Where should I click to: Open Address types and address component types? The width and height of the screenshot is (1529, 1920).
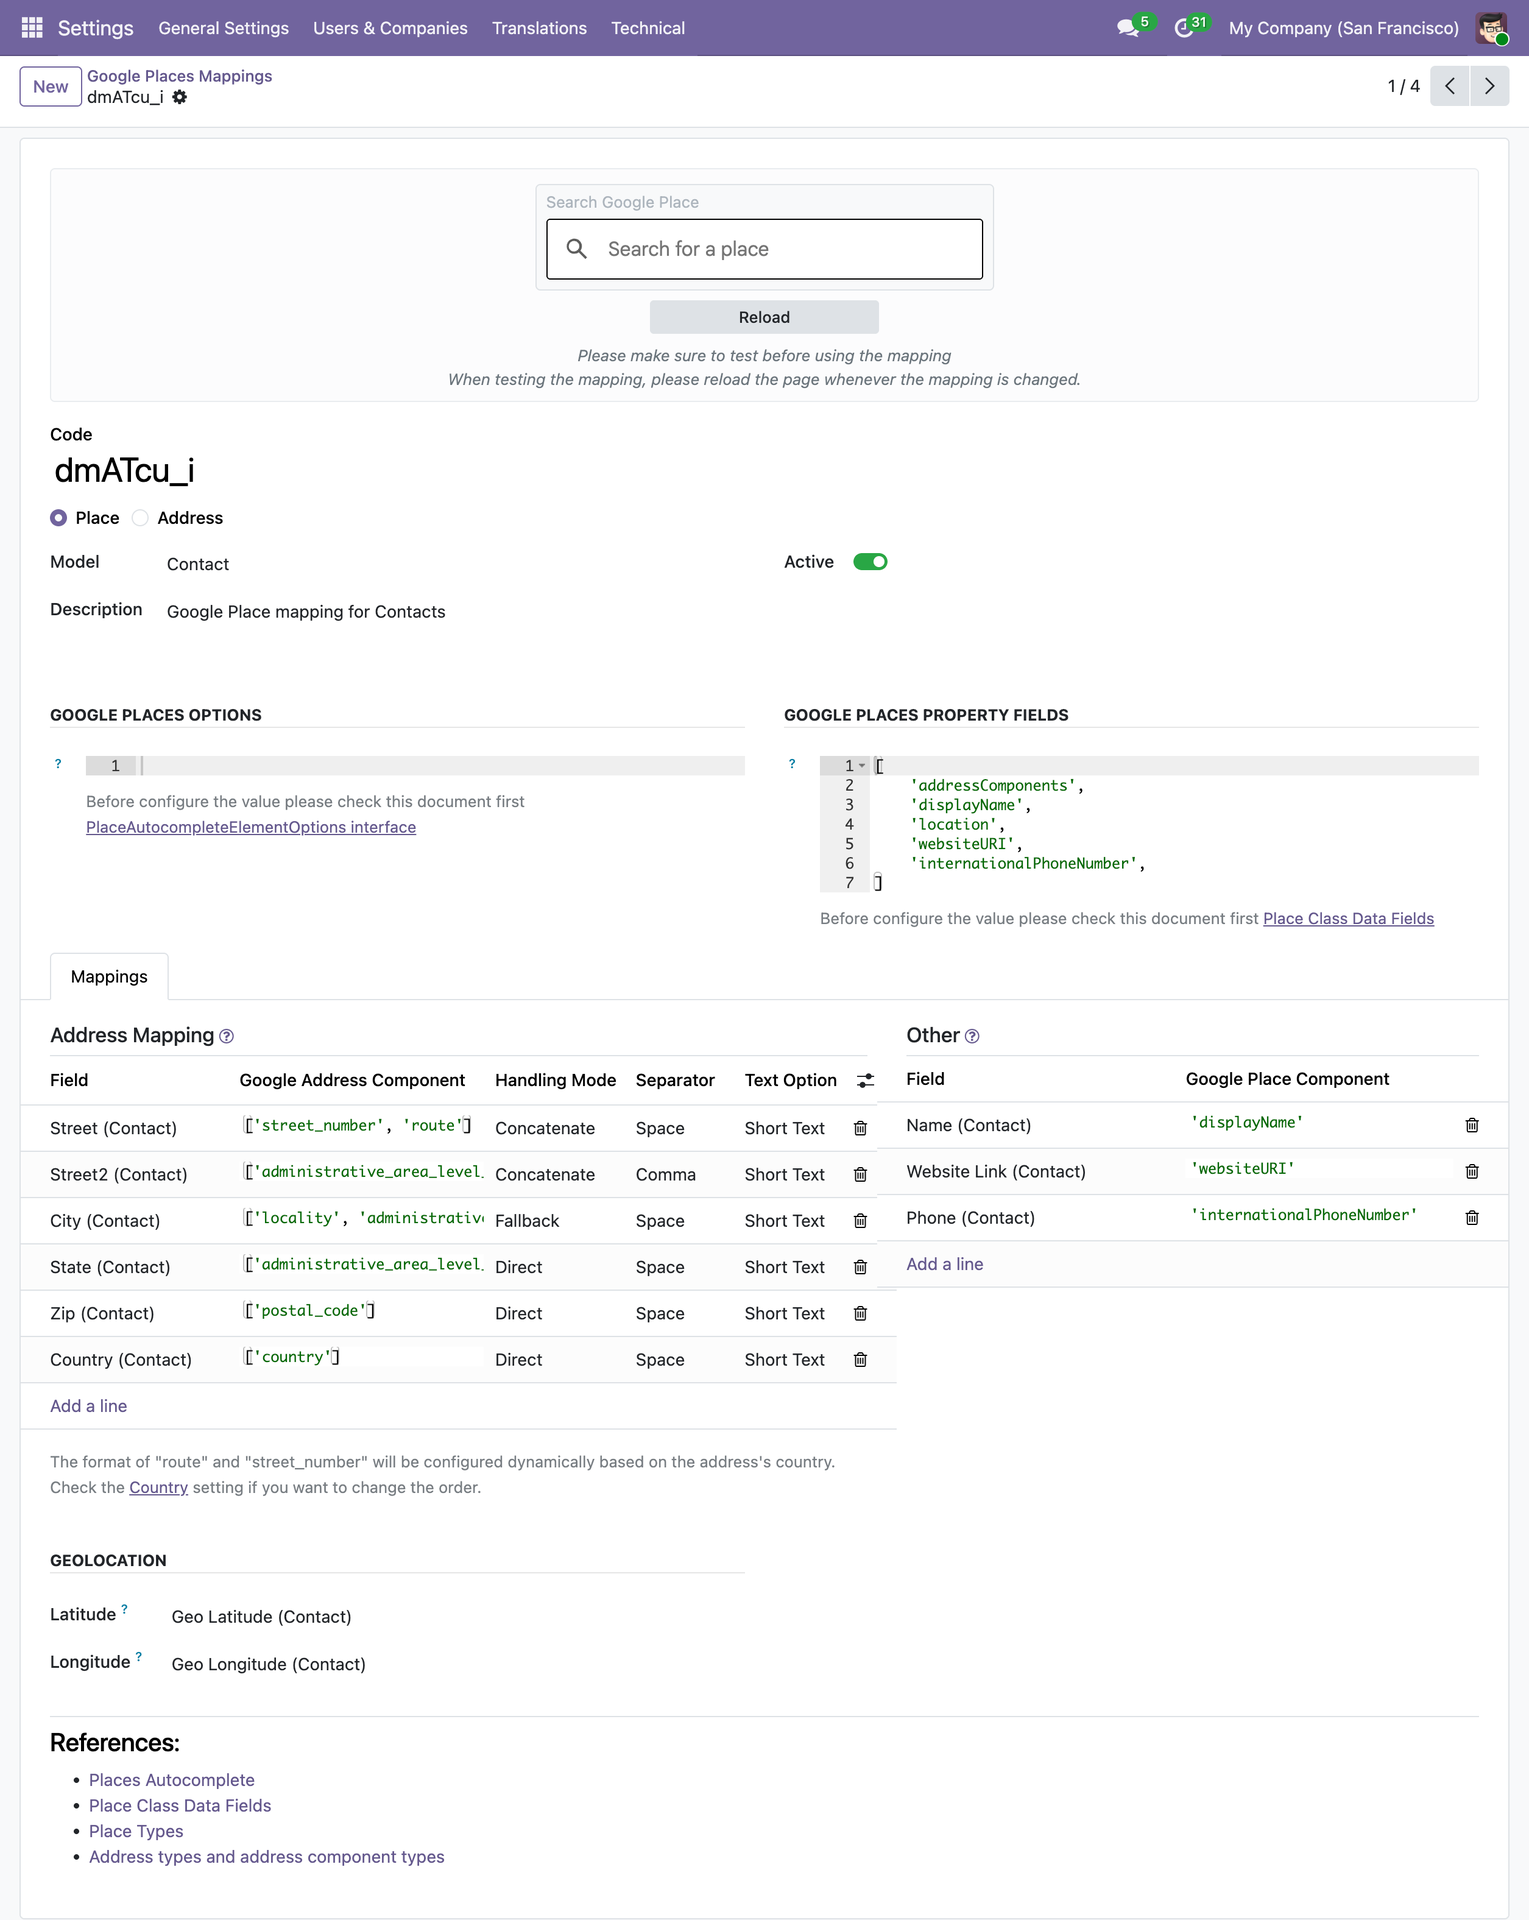pos(267,1857)
